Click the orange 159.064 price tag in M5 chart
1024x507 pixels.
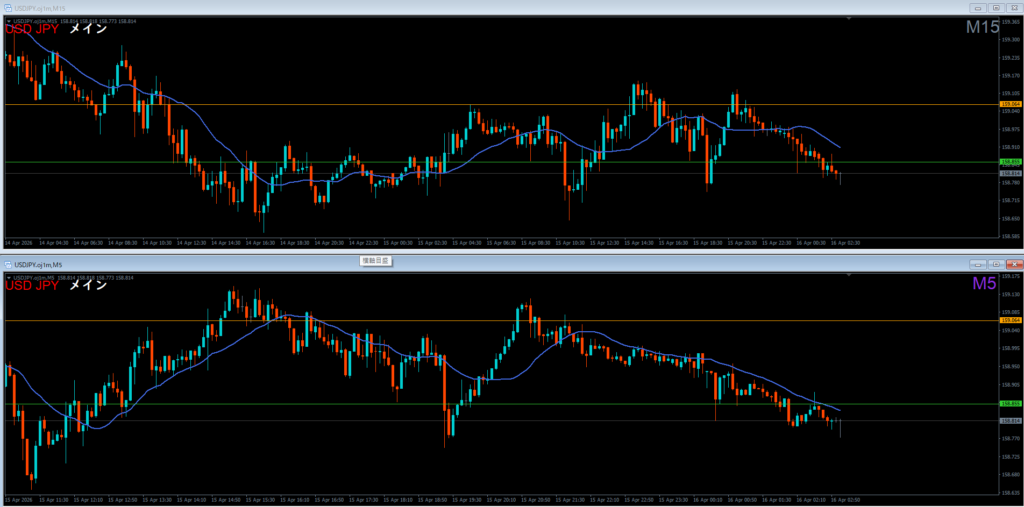click(1011, 320)
